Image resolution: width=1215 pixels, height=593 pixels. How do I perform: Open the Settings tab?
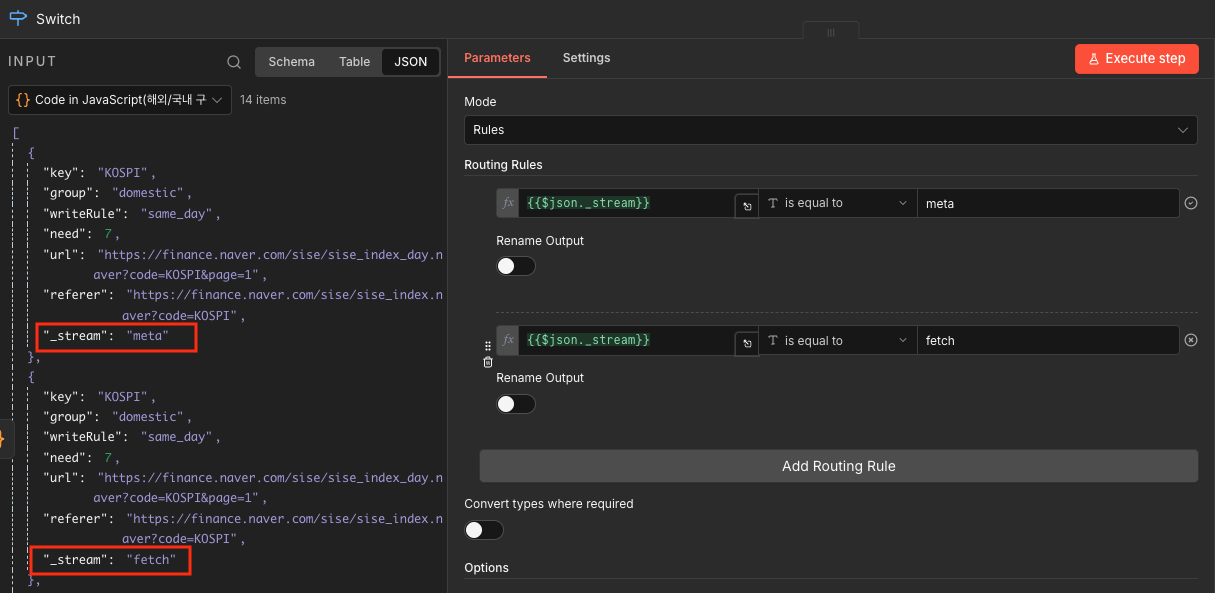(586, 58)
